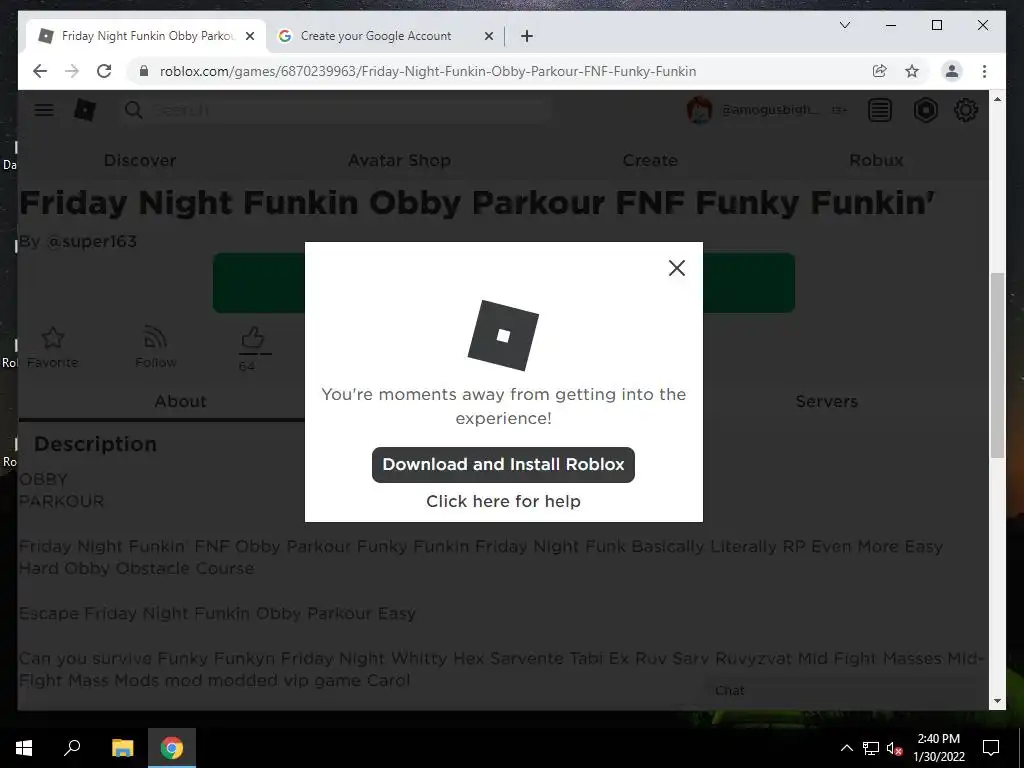Image resolution: width=1024 pixels, height=768 pixels.
Task: Switch to the About tab
Action: (x=180, y=401)
